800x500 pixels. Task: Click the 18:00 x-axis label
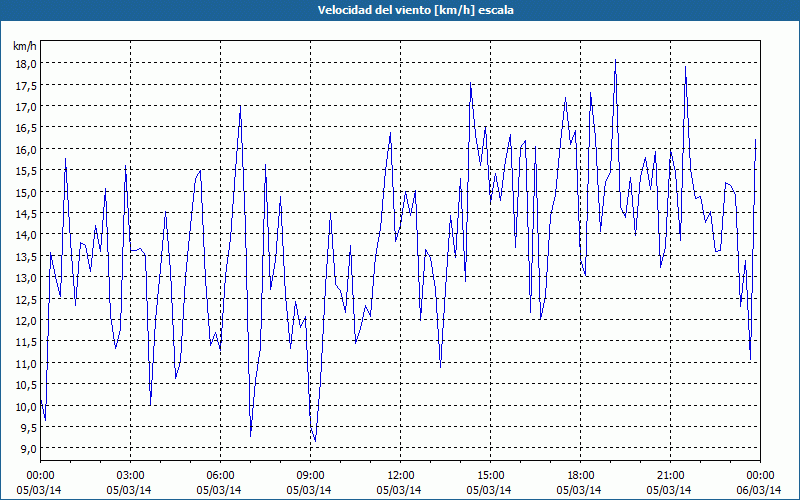[x=580, y=476]
